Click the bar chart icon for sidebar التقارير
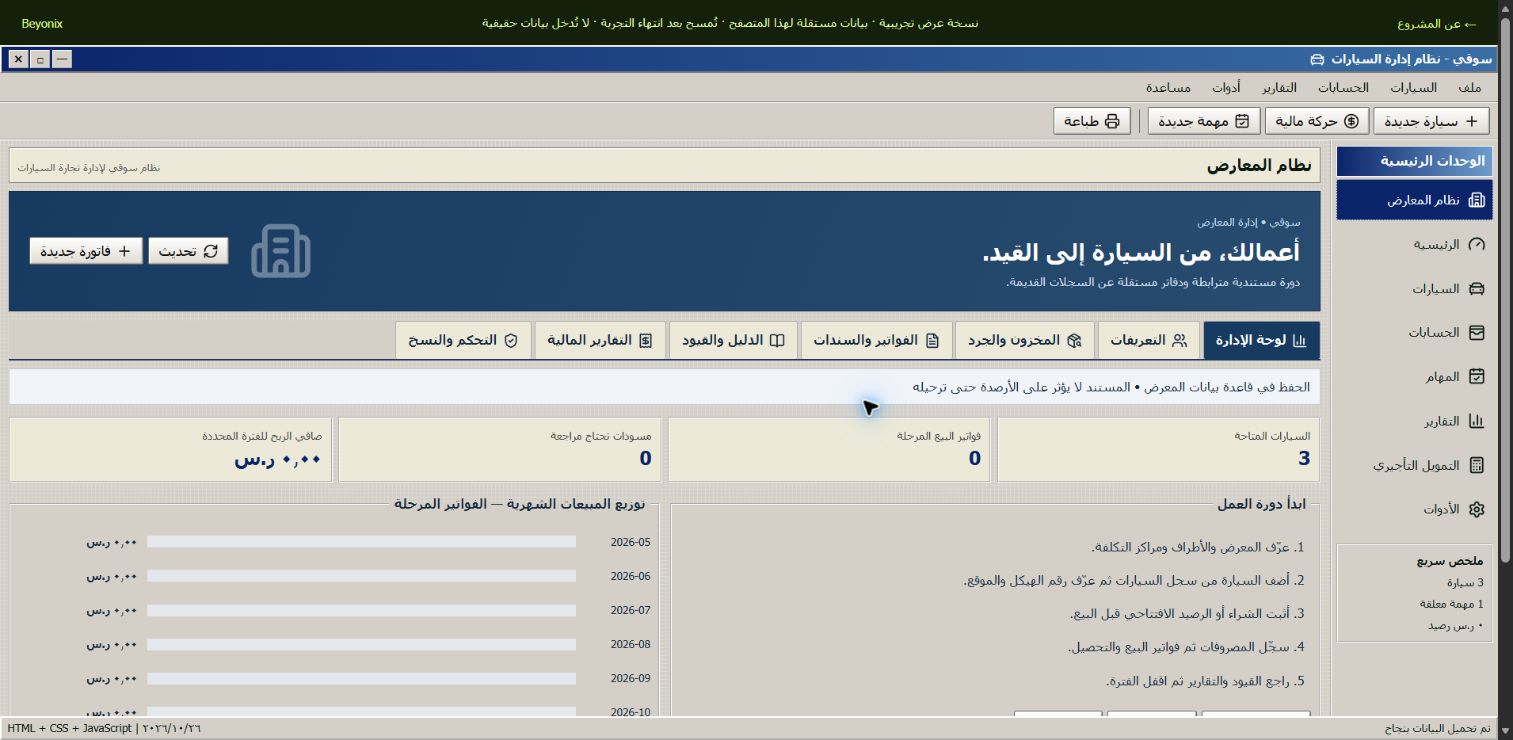1513x740 pixels. tap(1476, 421)
